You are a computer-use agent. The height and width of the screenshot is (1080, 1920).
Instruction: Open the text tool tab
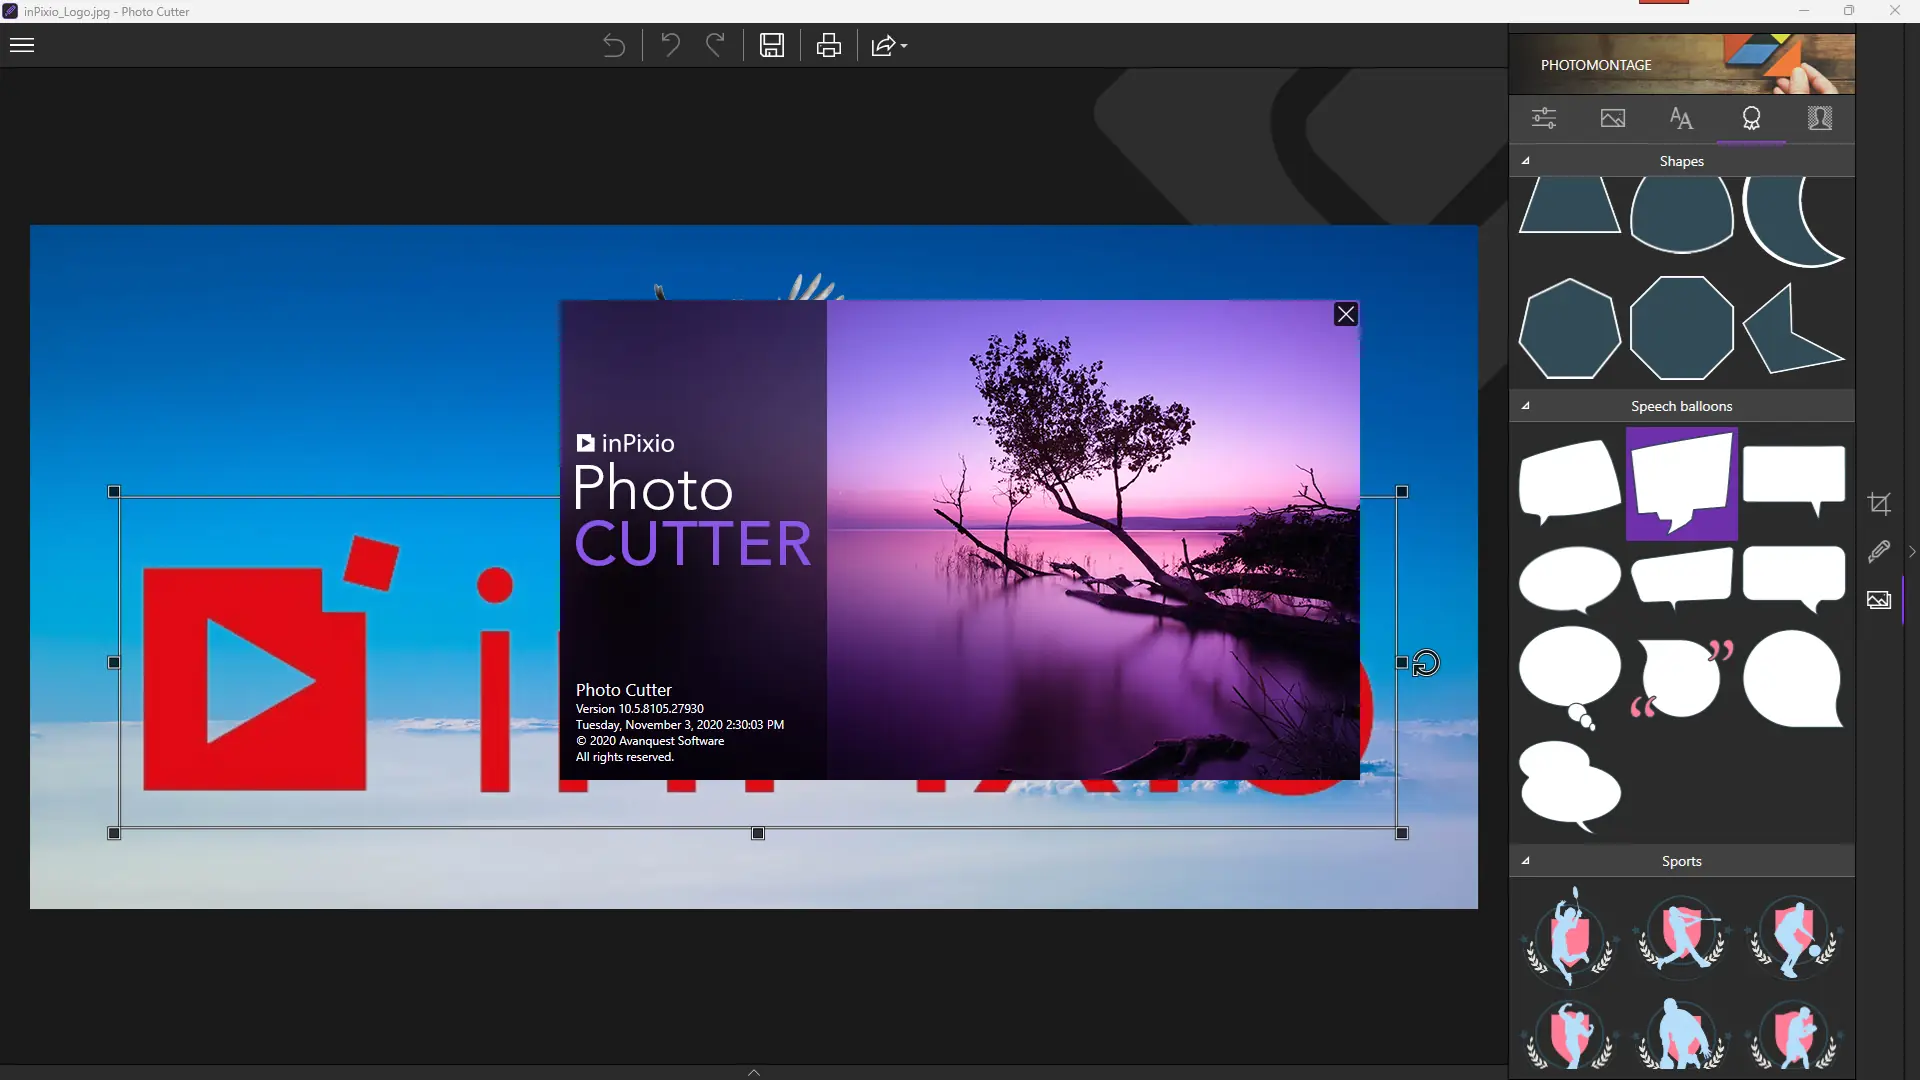coord(1681,118)
